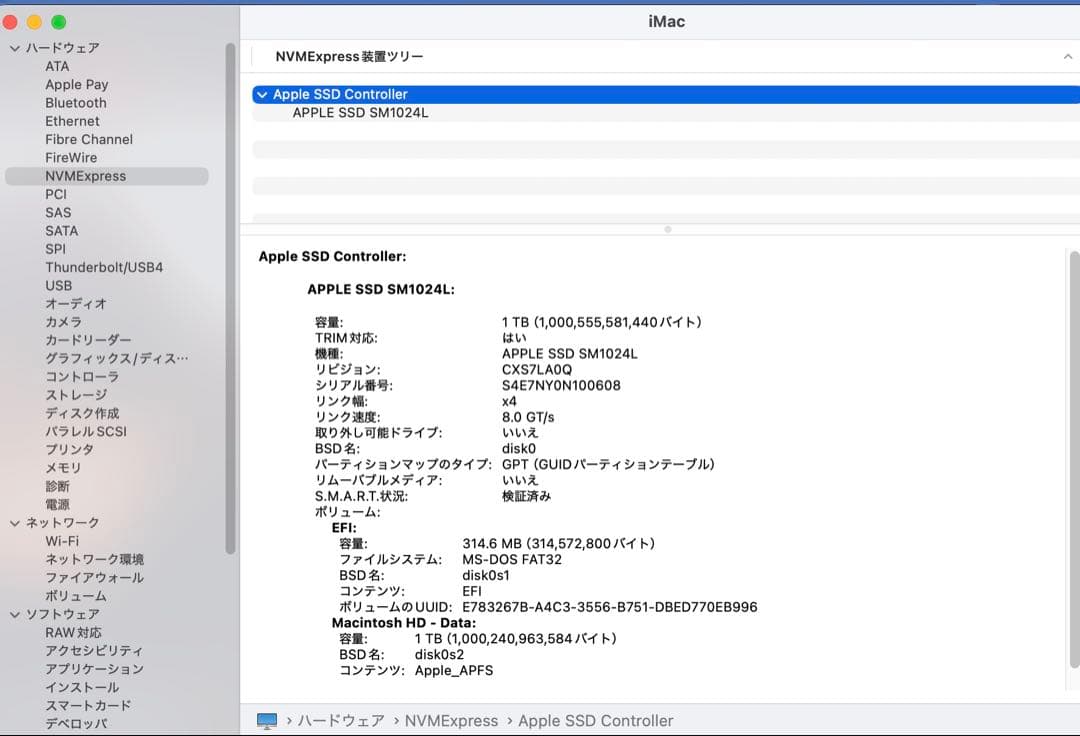Select アクセシビリティ in the sidebar
The height and width of the screenshot is (736, 1080).
click(x=94, y=651)
